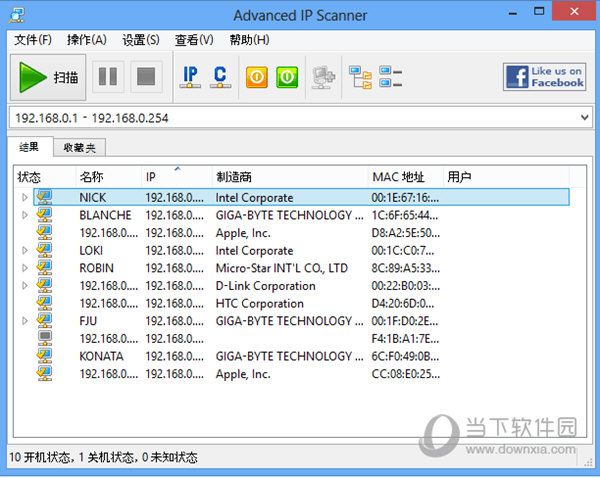600x478 pixels.
Task: Click MAC address CC:08:E0:25
Action: point(406,374)
